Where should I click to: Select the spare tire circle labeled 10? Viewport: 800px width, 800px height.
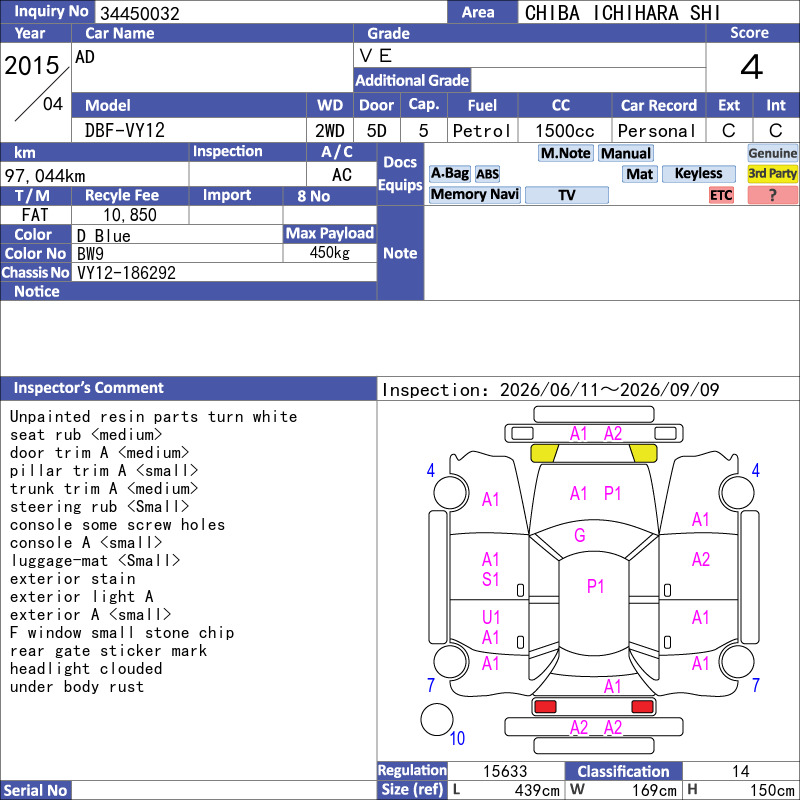pyautogui.click(x=437, y=719)
